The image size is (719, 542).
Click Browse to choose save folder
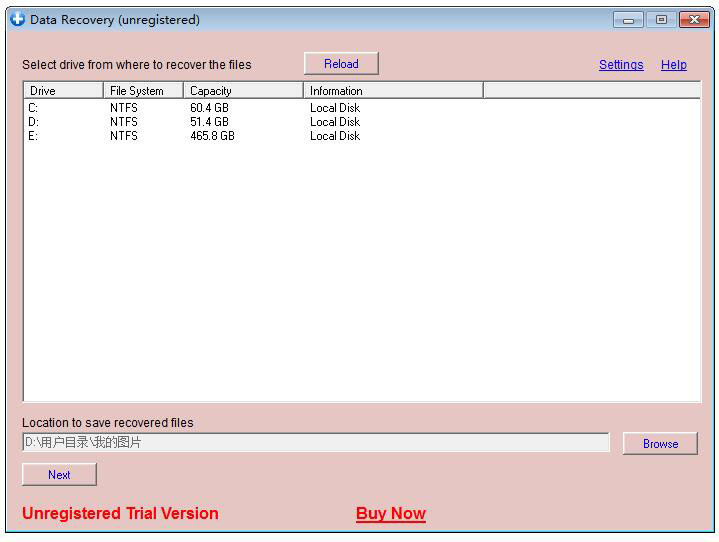[x=660, y=443]
